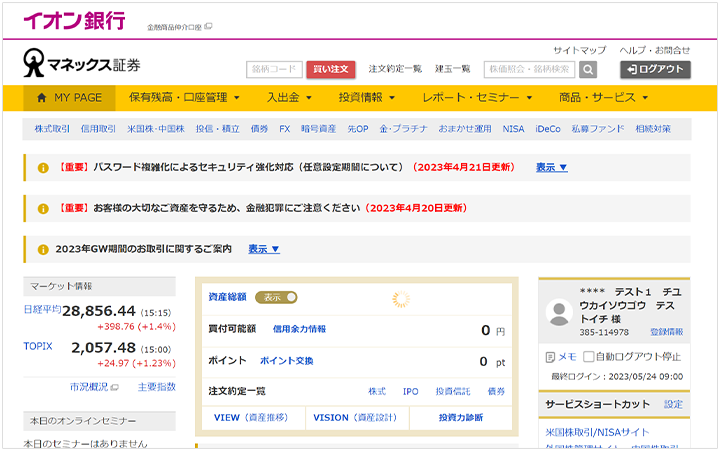
Task: Expand the 保有残高・口座管理 menu
Action: pyautogui.click(x=184, y=97)
